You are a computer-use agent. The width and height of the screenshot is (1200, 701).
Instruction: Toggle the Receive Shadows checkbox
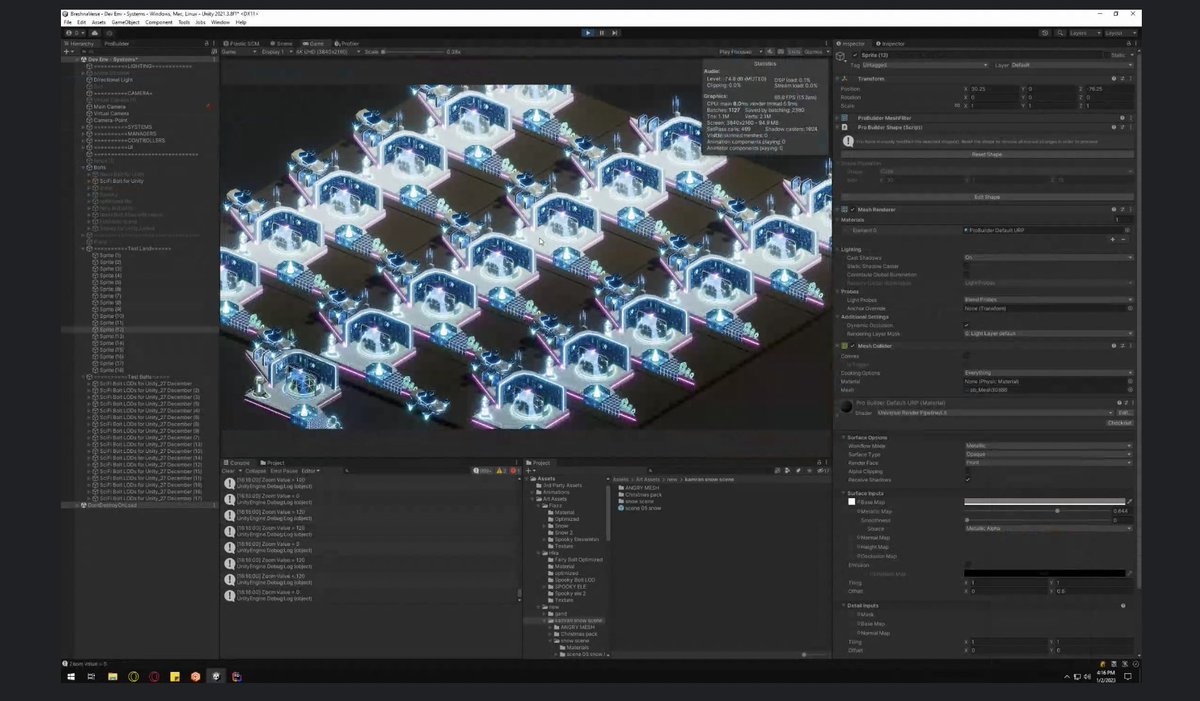coord(967,480)
